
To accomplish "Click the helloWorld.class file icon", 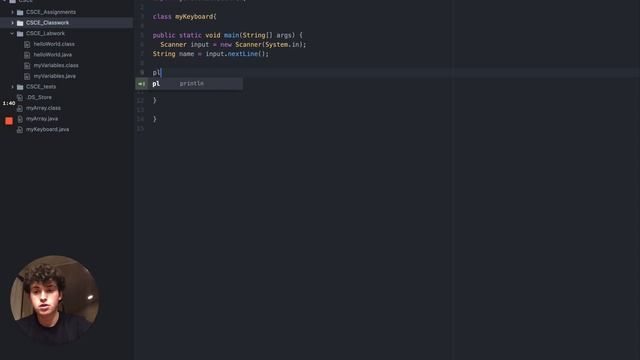I will click(27, 44).
